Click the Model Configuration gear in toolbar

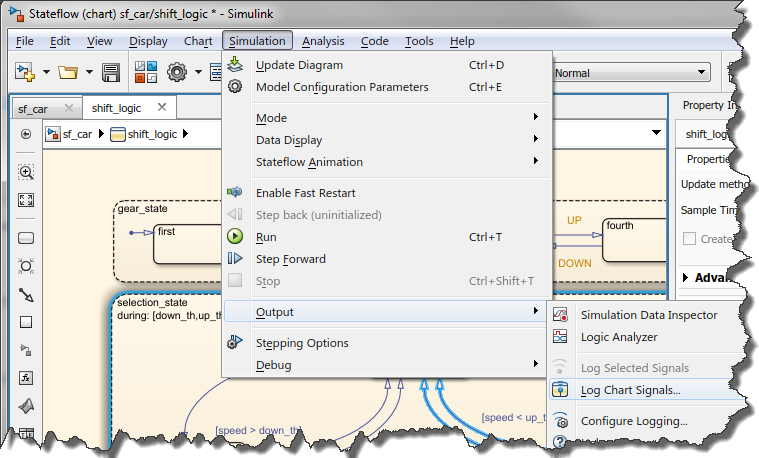click(x=178, y=73)
